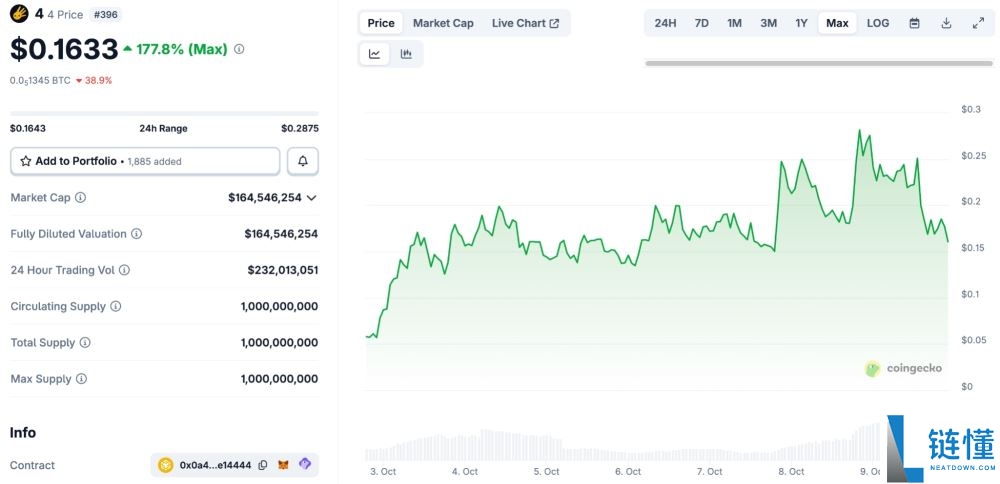
Task: Open Fully Diluted Valuation info icon
Action: point(136,234)
